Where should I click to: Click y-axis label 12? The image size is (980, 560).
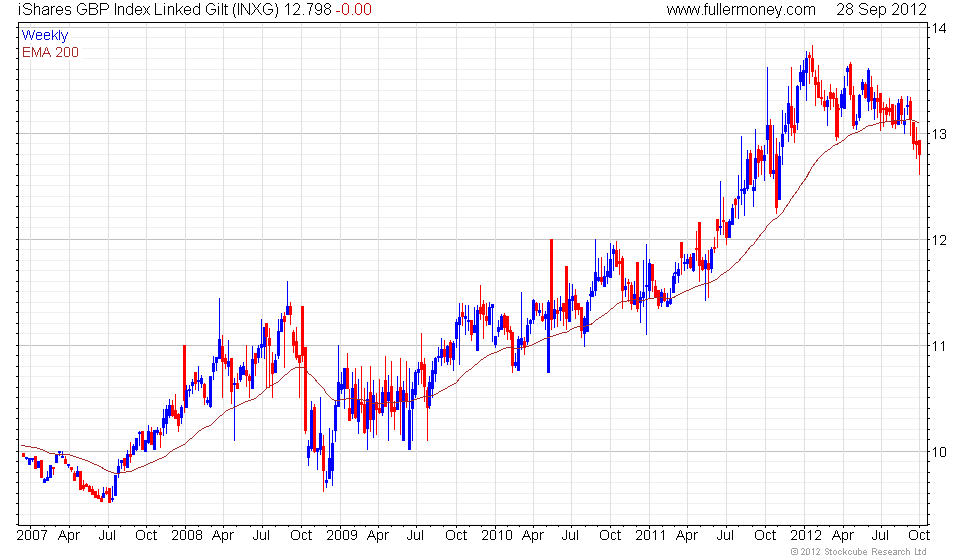coord(939,241)
